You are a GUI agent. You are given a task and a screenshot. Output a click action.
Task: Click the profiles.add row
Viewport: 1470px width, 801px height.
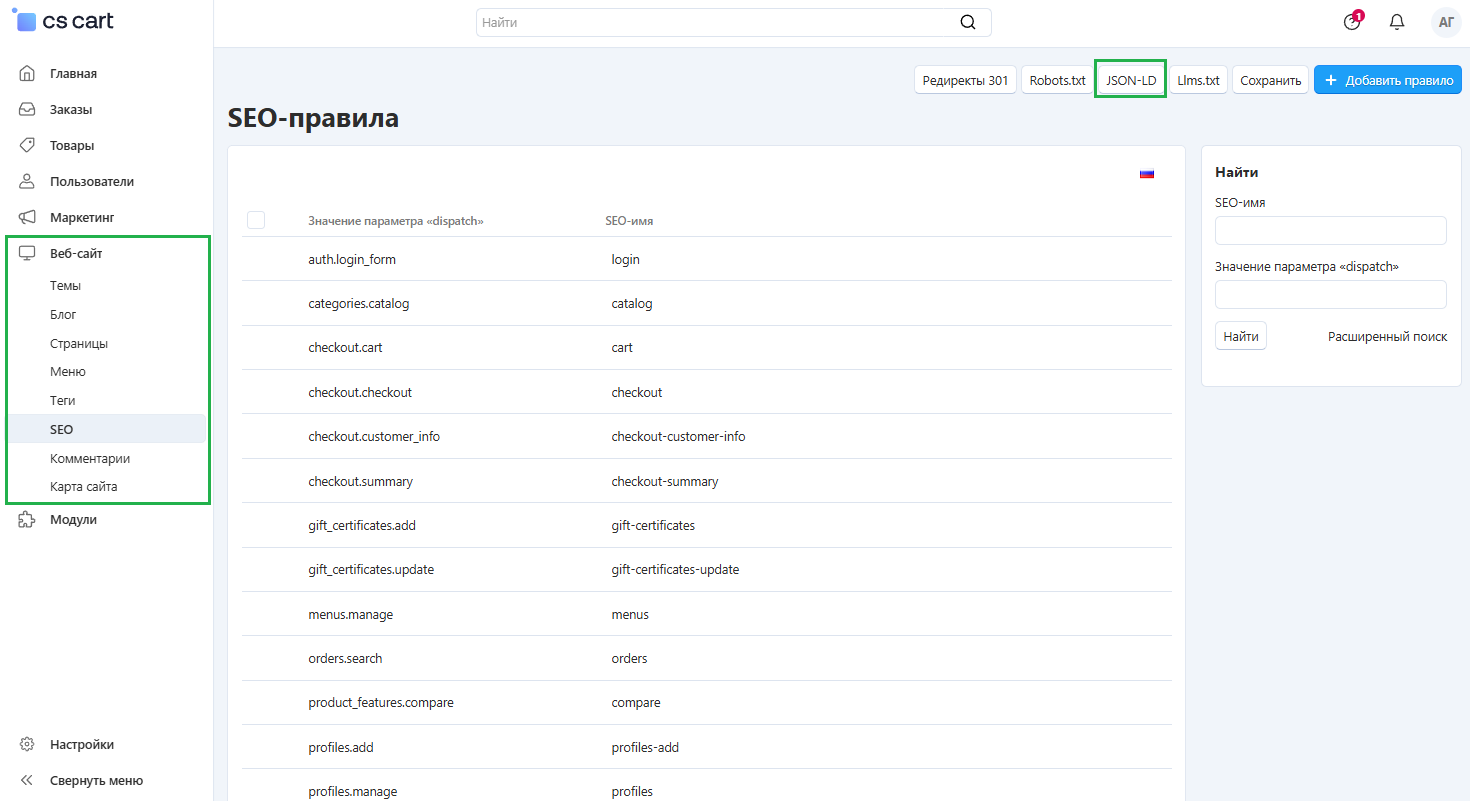(709, 747)
